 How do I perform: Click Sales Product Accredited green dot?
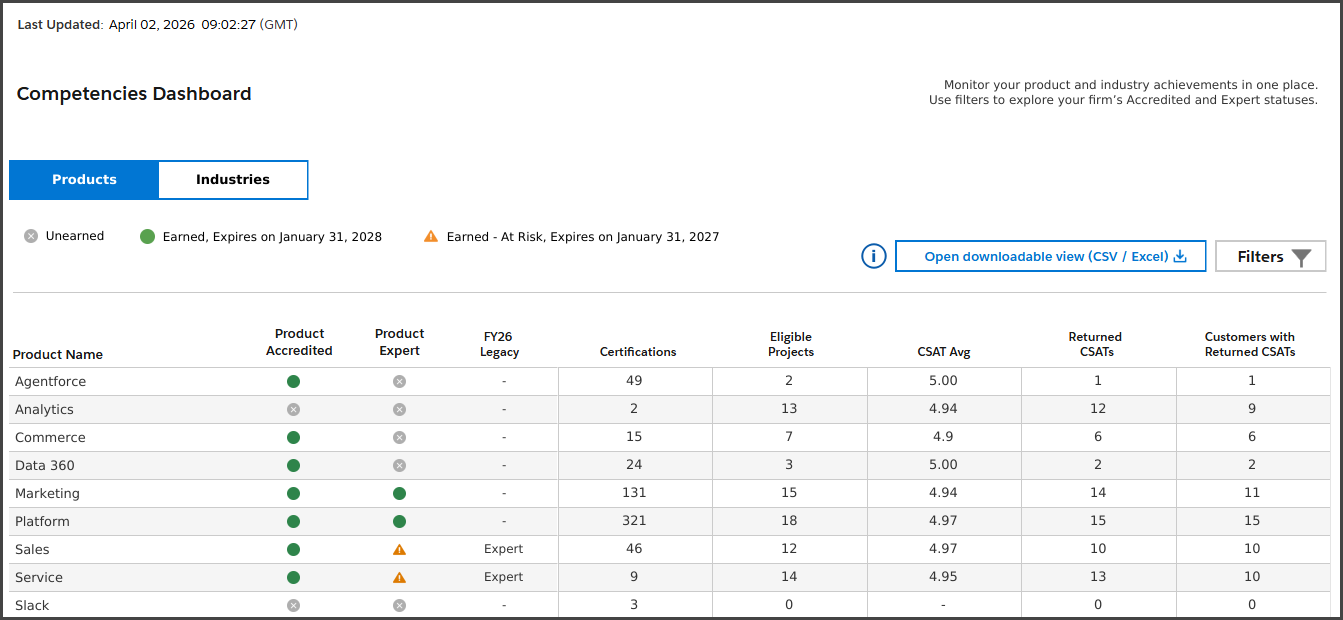[x=293, y=549]
